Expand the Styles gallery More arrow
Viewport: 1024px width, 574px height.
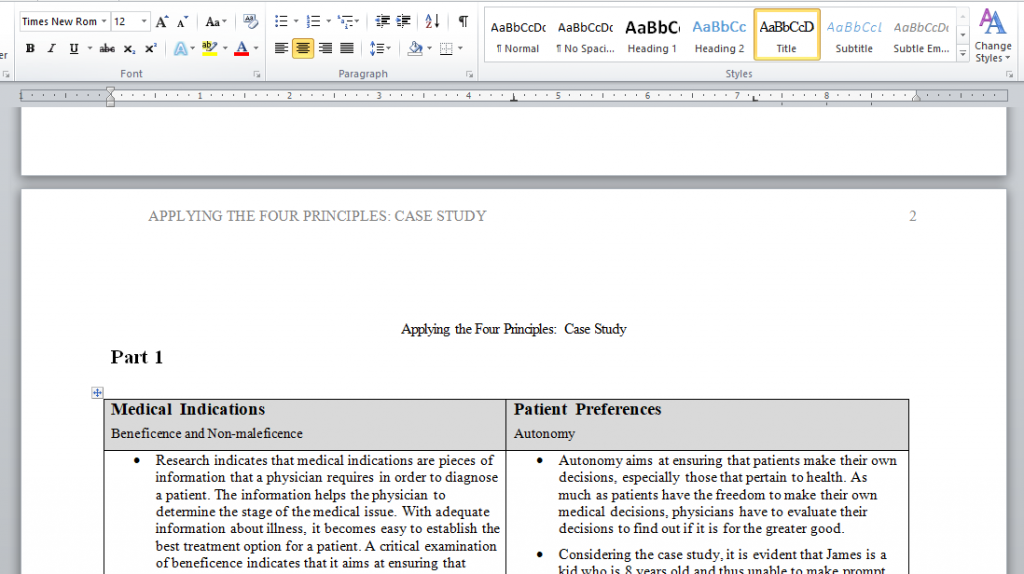pyautogui.click(x=963, y=53)
